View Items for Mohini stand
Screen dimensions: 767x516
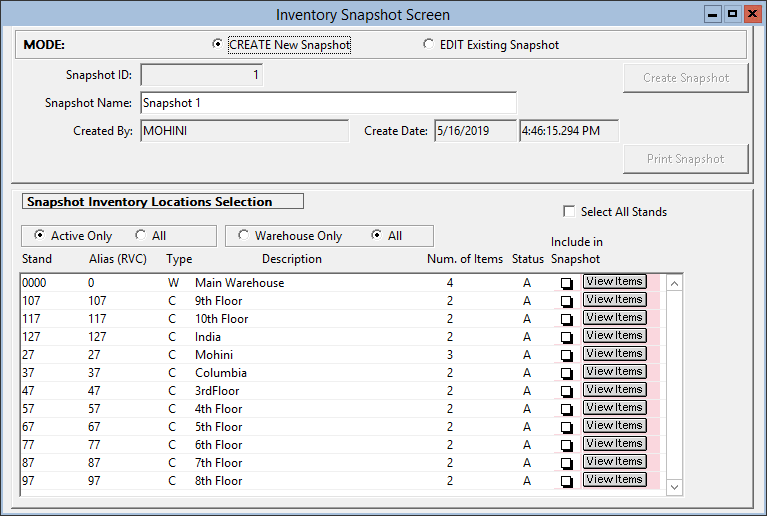click(x=614, y=353)
